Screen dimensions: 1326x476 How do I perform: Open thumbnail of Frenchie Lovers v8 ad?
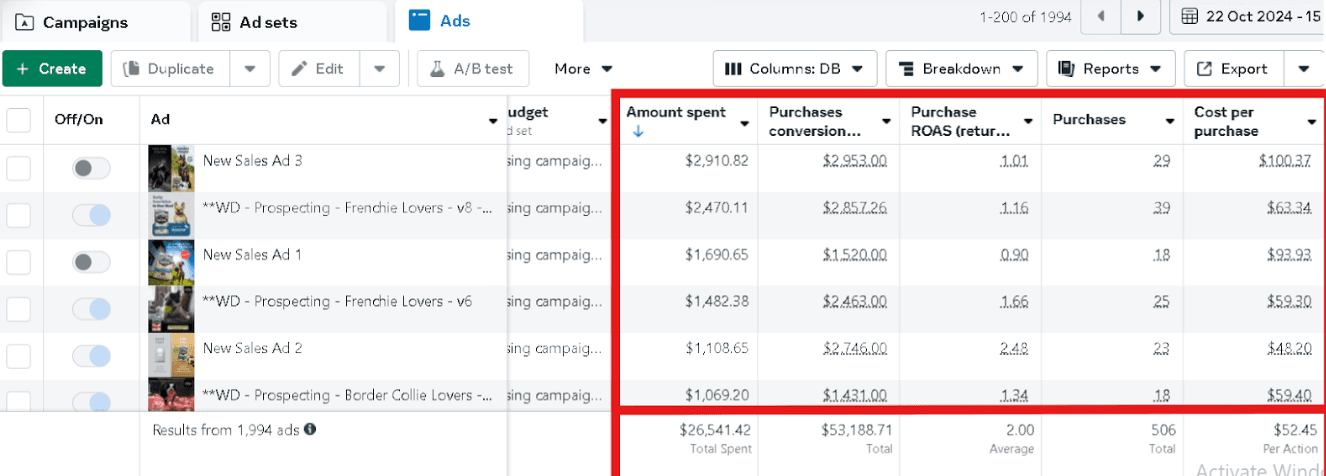tap(171, 215)
